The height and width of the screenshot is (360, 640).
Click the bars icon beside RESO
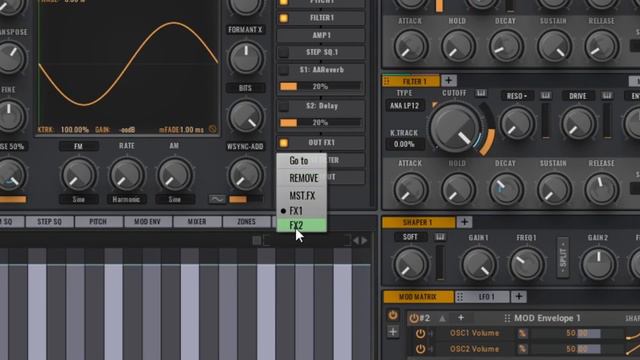(x=546, y=96)
